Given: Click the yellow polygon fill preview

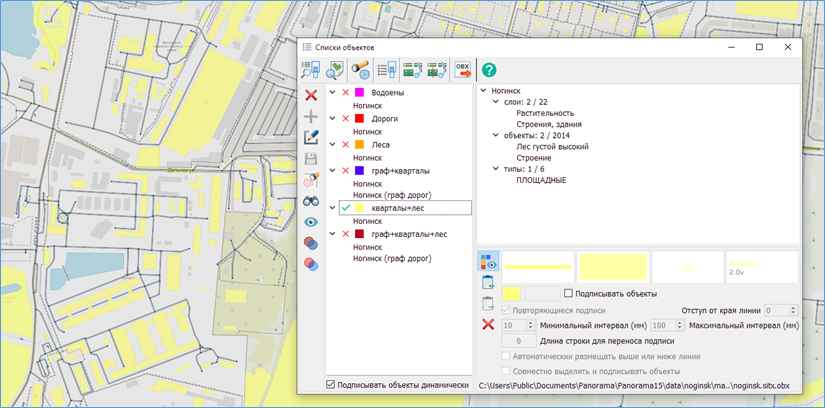Looking at the screenshot, I should point(612,267).
